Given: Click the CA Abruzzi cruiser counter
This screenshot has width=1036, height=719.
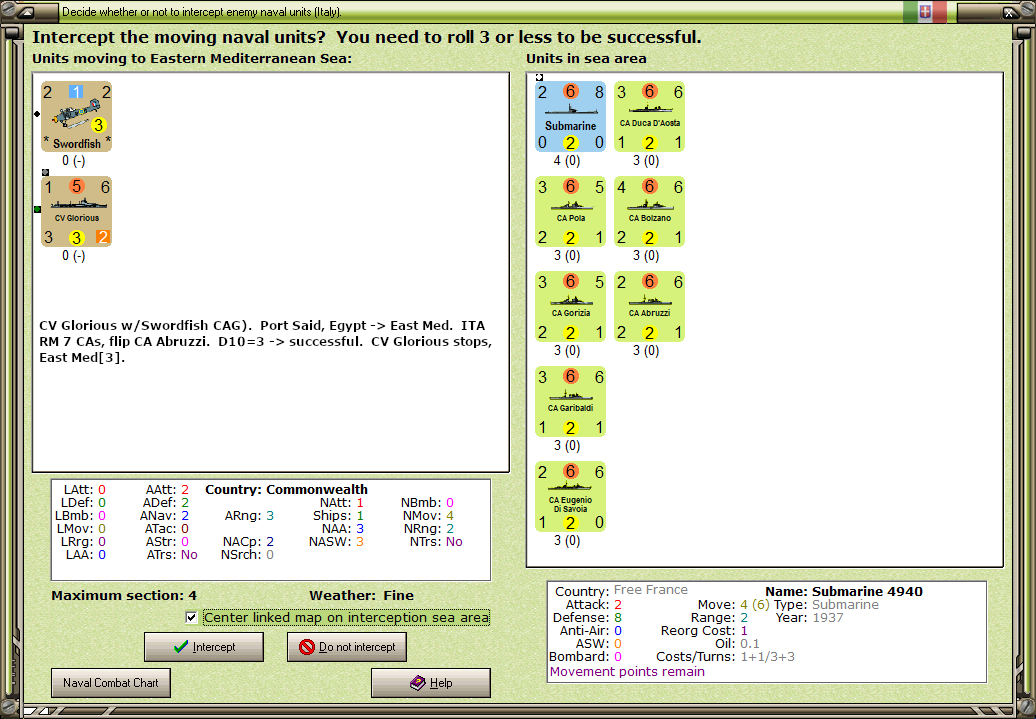Looking at the screenshot, I should [649, 307].
